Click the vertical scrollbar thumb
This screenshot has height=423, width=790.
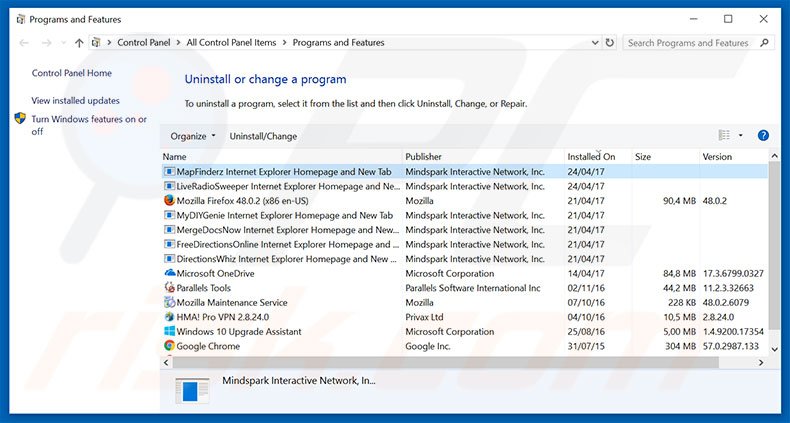tap(774, 245)
